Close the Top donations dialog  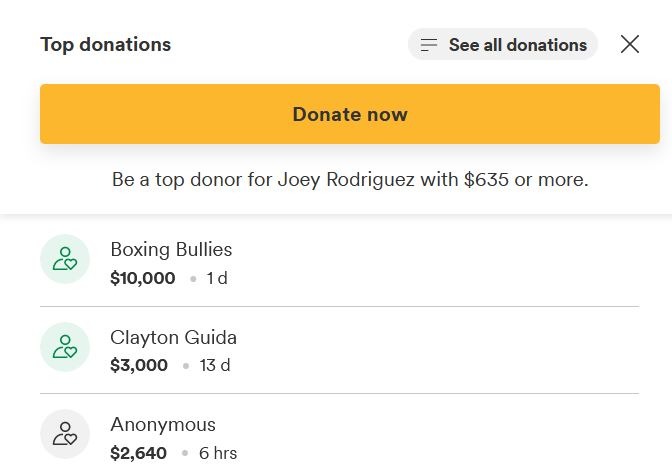(630, 44)
